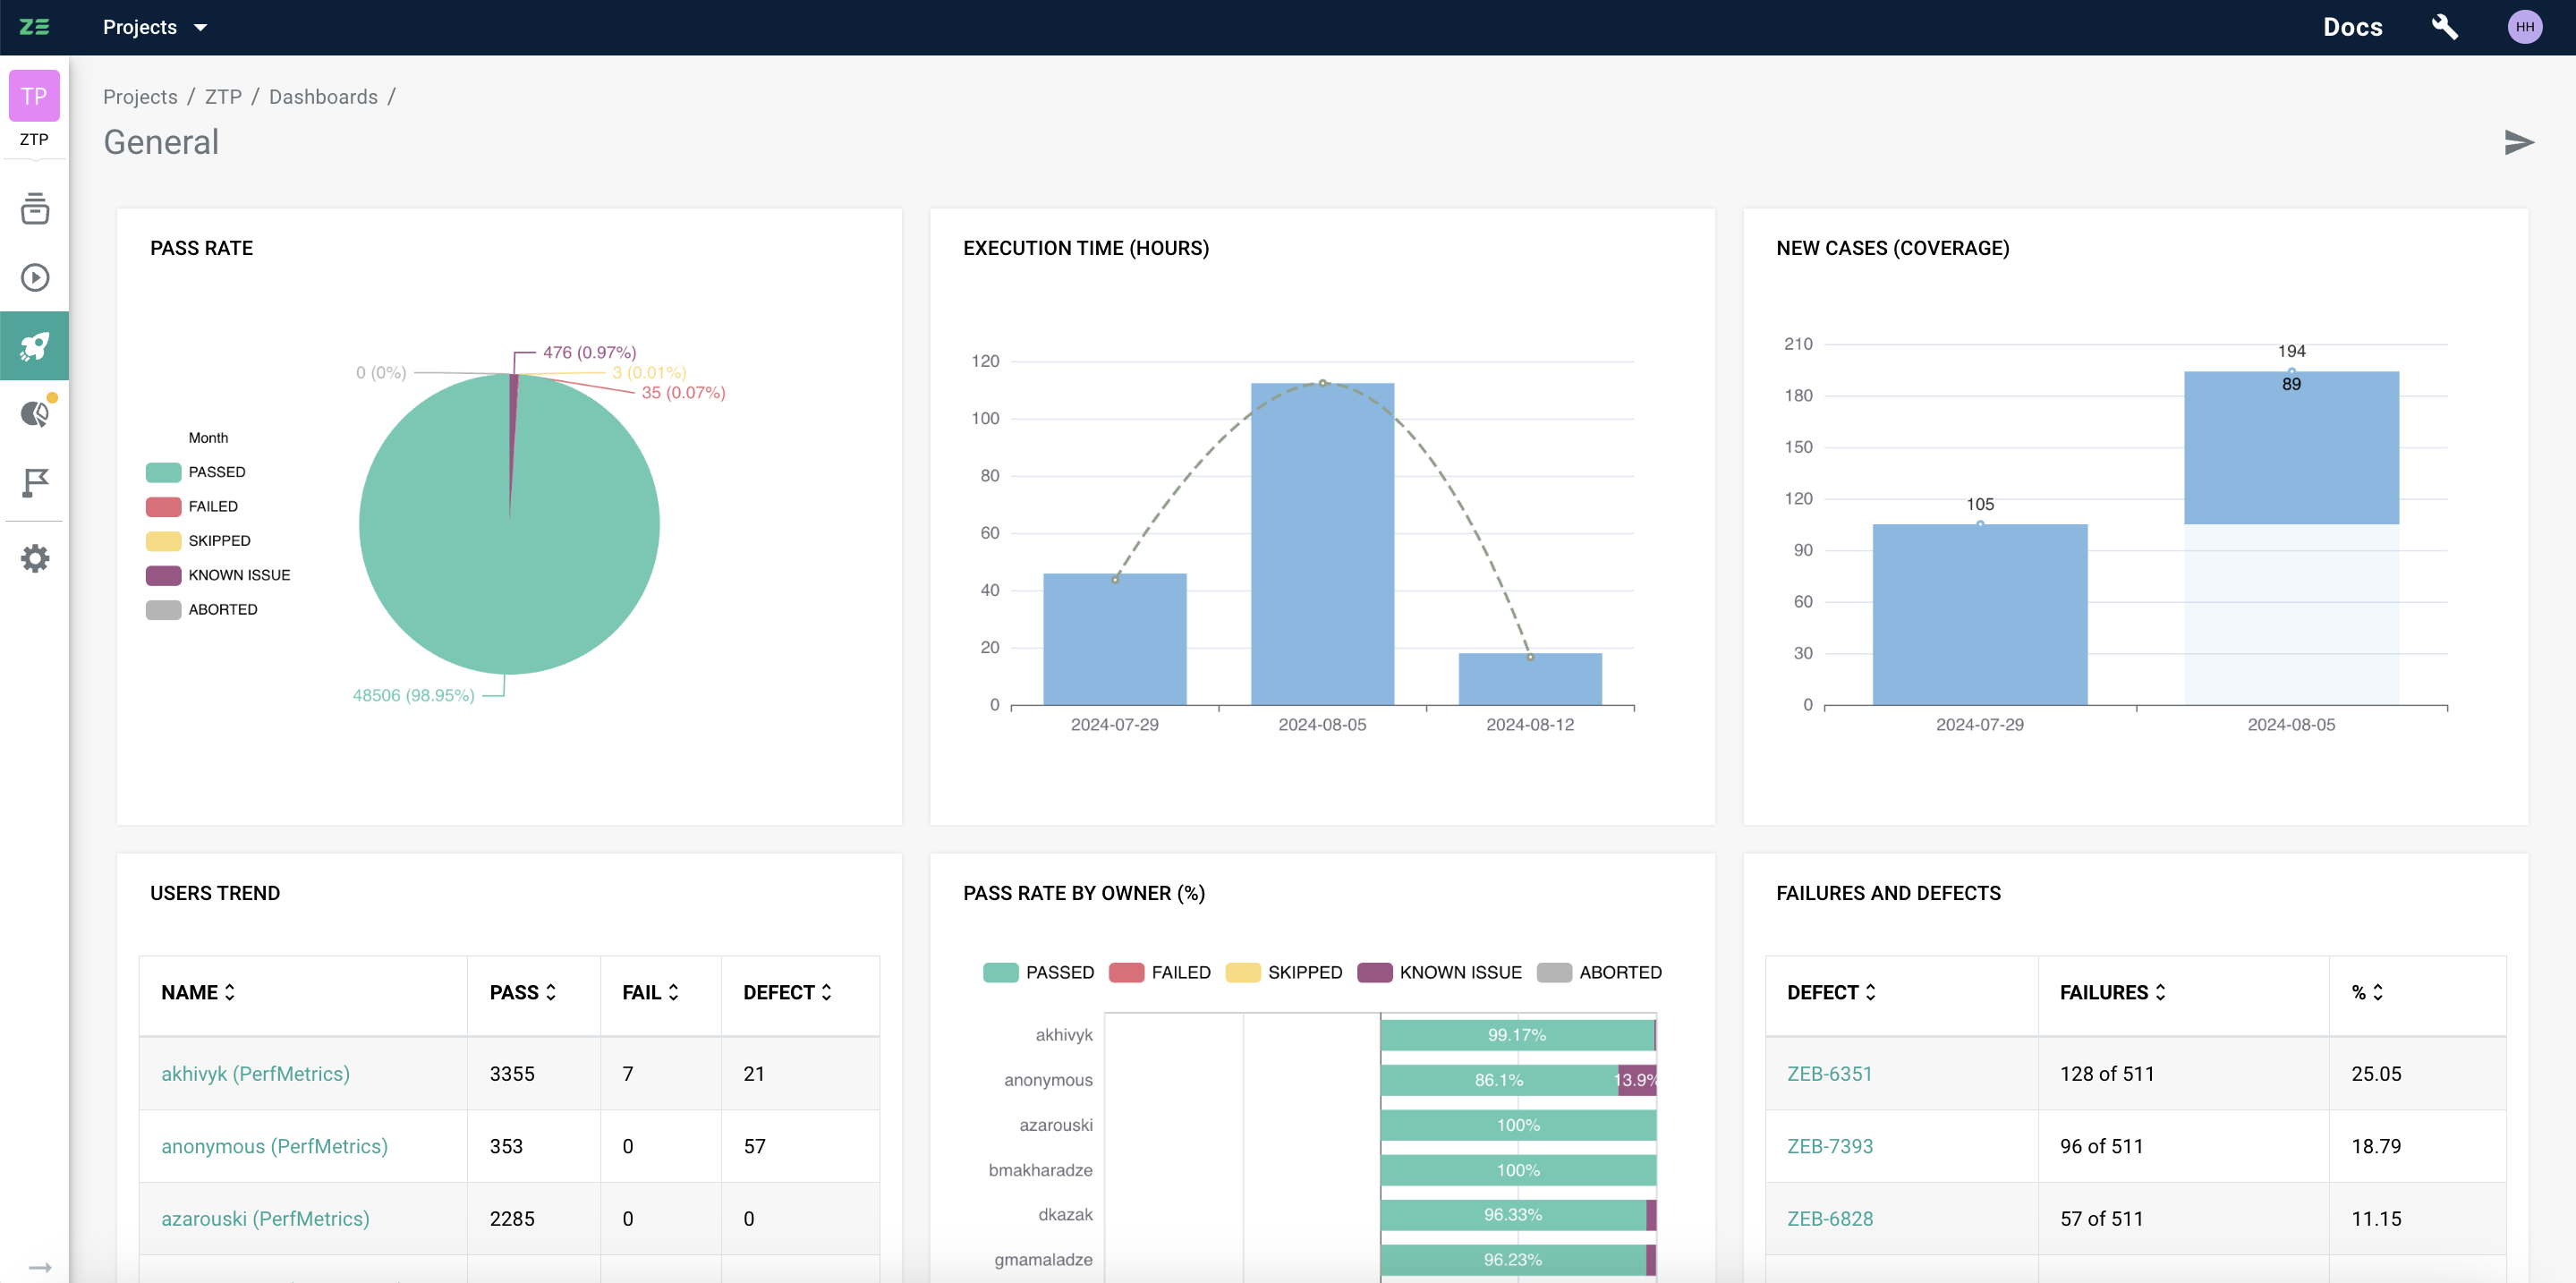
Task: Open Milestones via the flag icon
Action: [35, 484]
